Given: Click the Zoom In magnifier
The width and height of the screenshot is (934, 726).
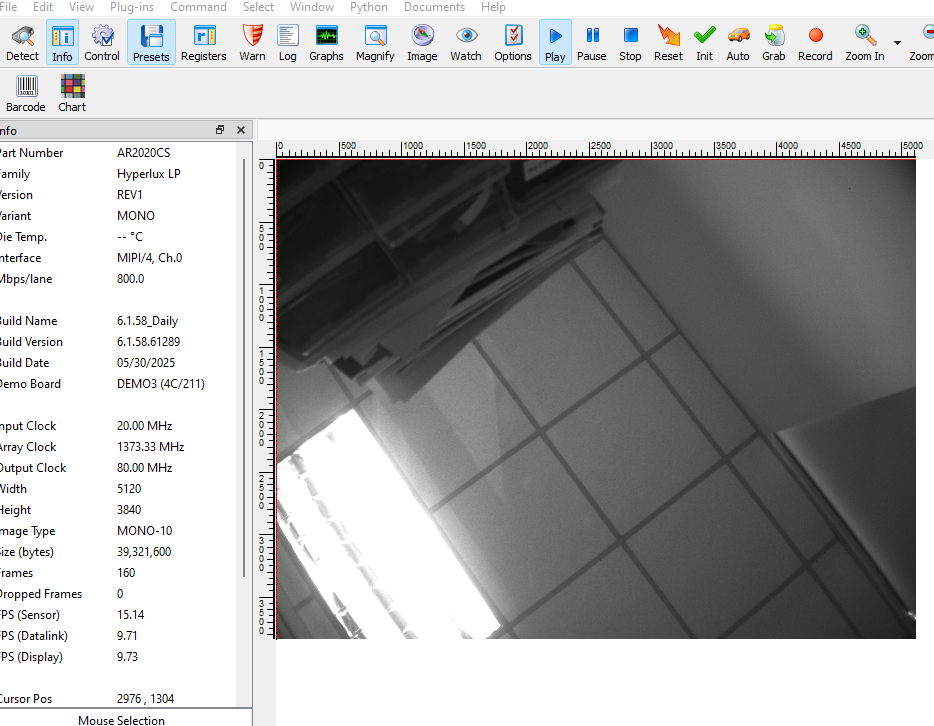Looking at the screenshot, I should [x=865, y=42].
